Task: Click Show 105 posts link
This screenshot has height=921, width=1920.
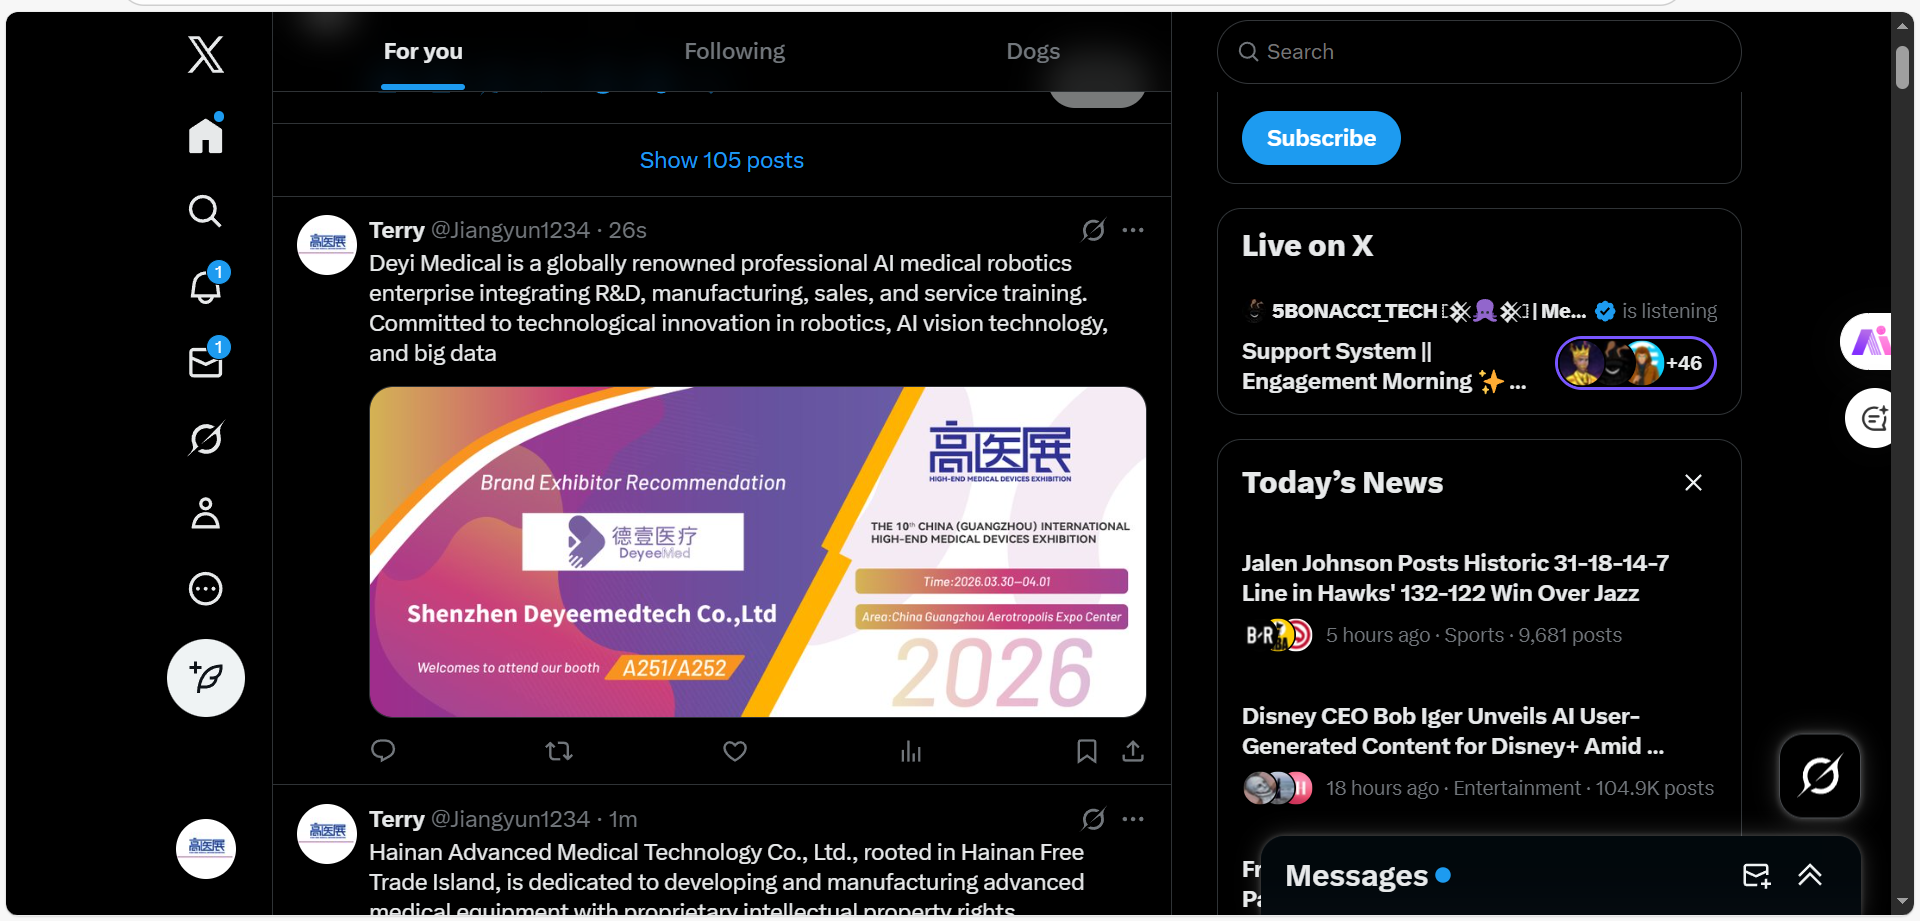Action: (722, 160)
